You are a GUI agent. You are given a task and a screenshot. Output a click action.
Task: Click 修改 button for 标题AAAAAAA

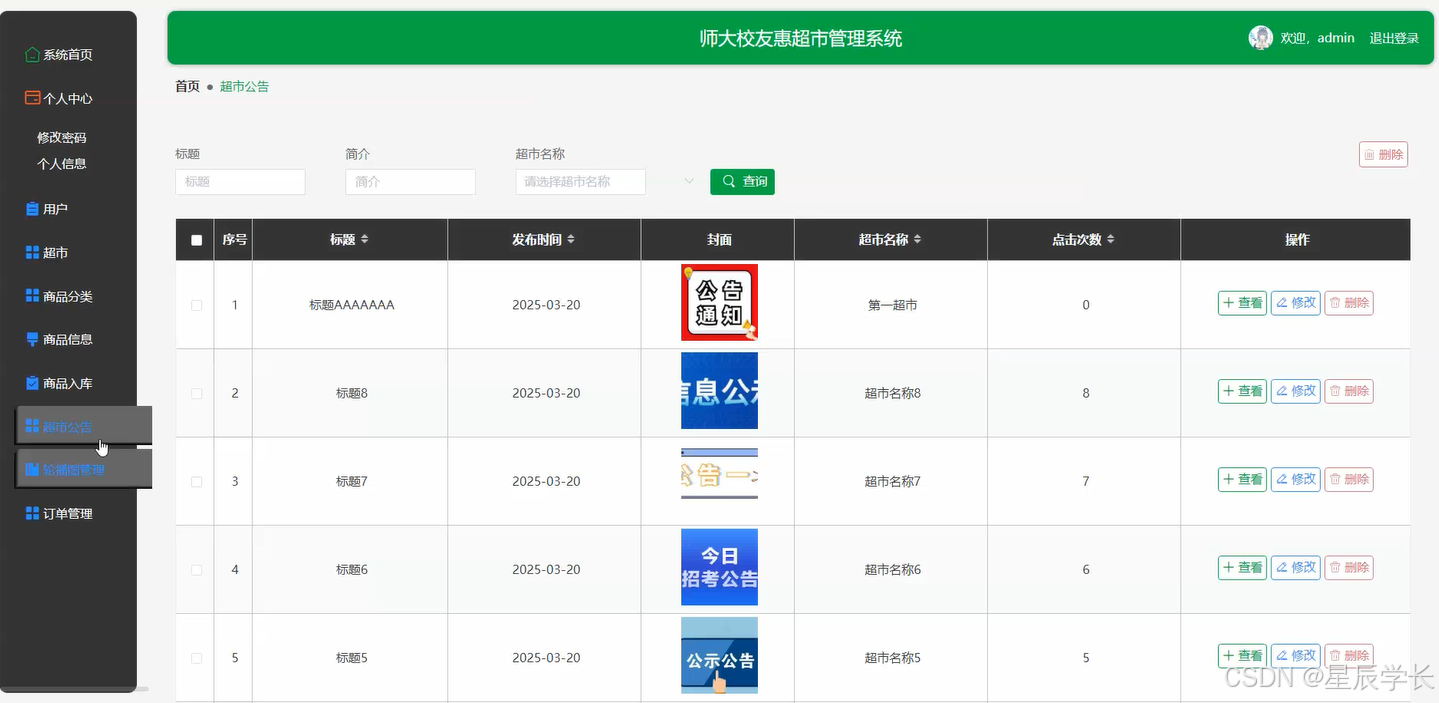coord(1296,303)
